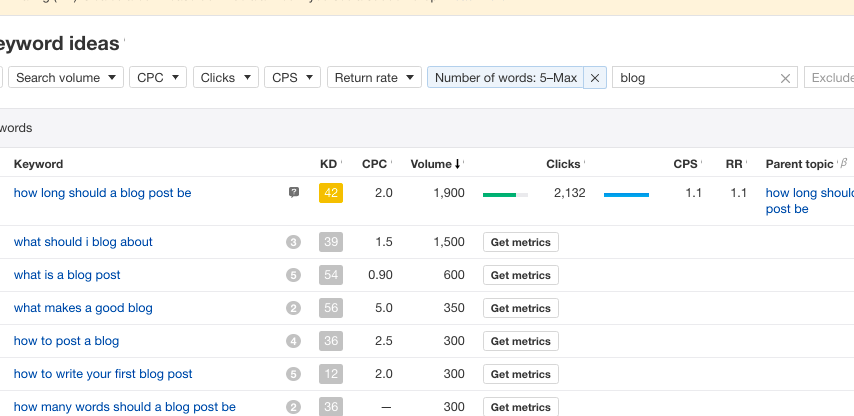Viewport: 854px width, 416px height.
Task: Open keyword 'how to post a blog'
Action: (x=66, y=341)
